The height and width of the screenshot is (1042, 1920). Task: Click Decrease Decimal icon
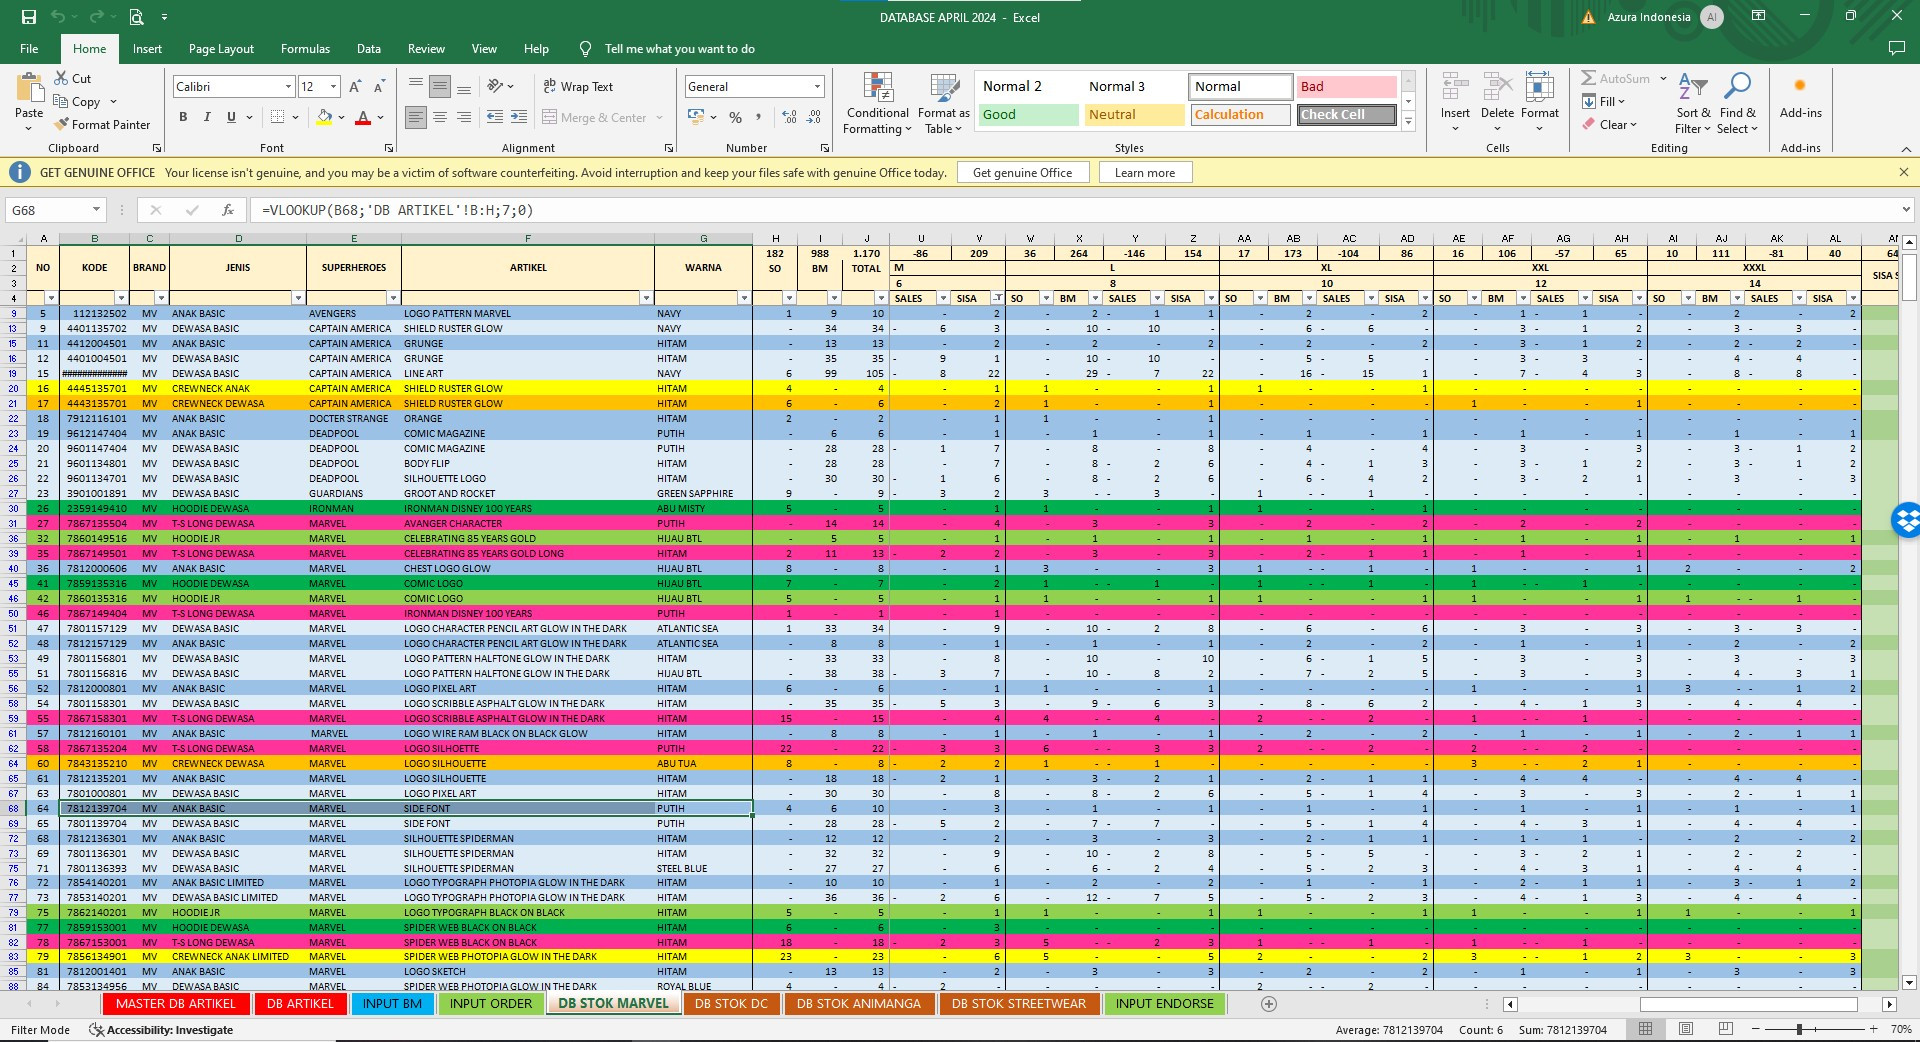tap(814, 117)
